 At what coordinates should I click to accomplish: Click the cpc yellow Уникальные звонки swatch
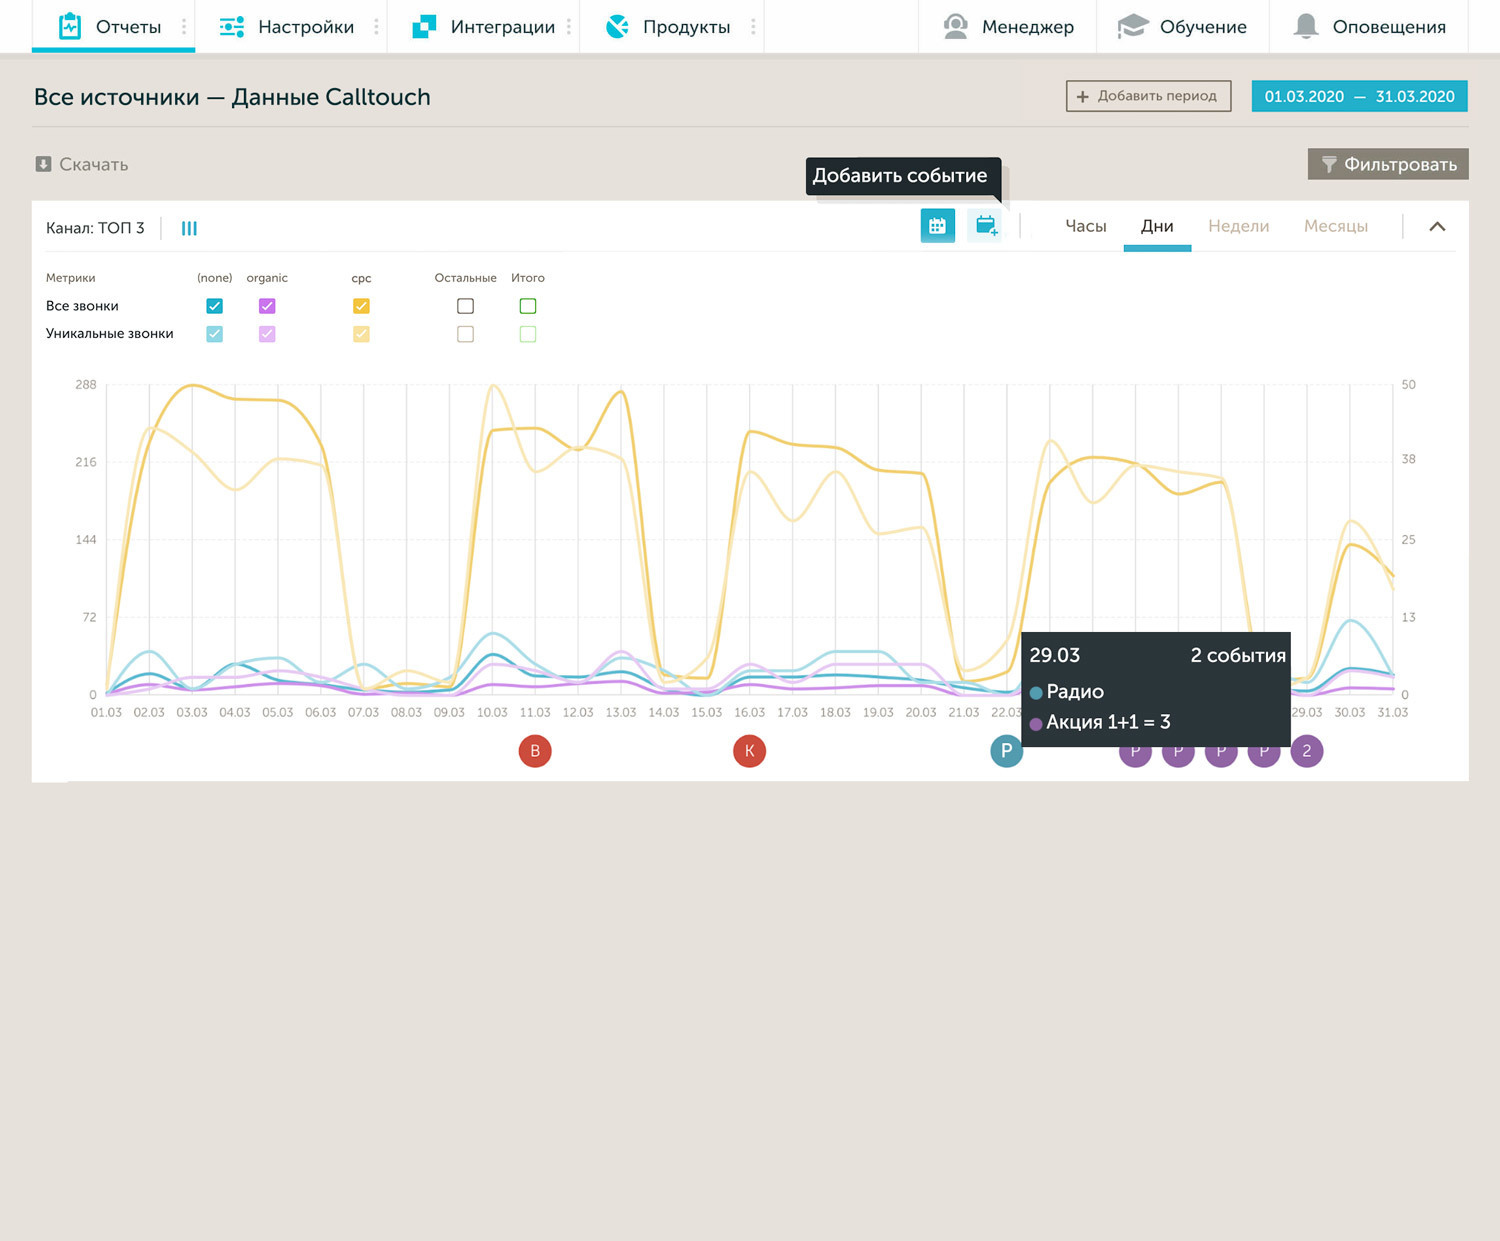[361, 334]
